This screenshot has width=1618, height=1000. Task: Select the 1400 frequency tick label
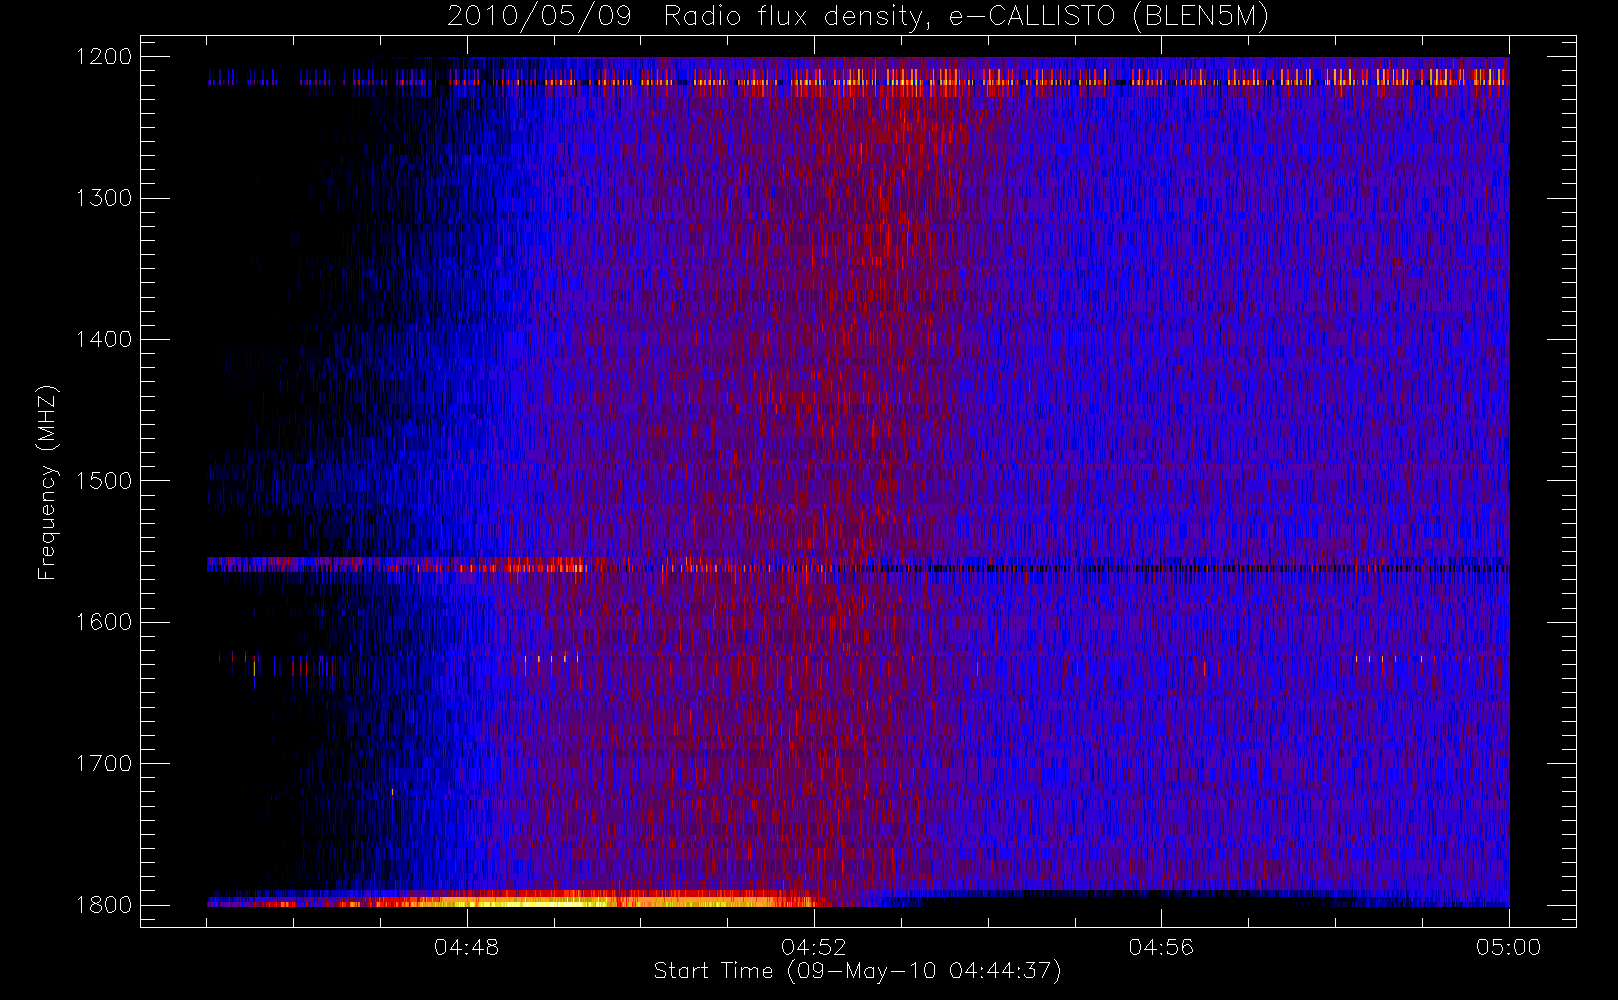105,339
